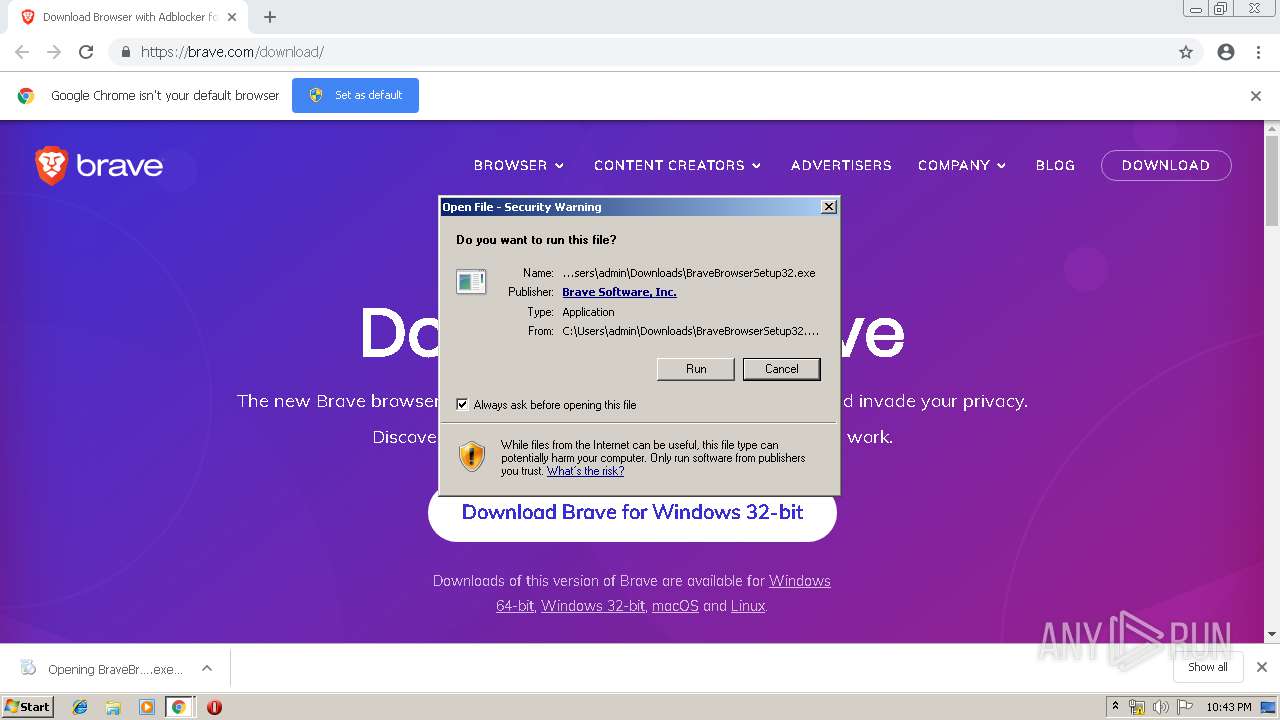Close the Security Warning dialog
The width and height of the screenshot is (1280, 720).
(x=828, y=207)
